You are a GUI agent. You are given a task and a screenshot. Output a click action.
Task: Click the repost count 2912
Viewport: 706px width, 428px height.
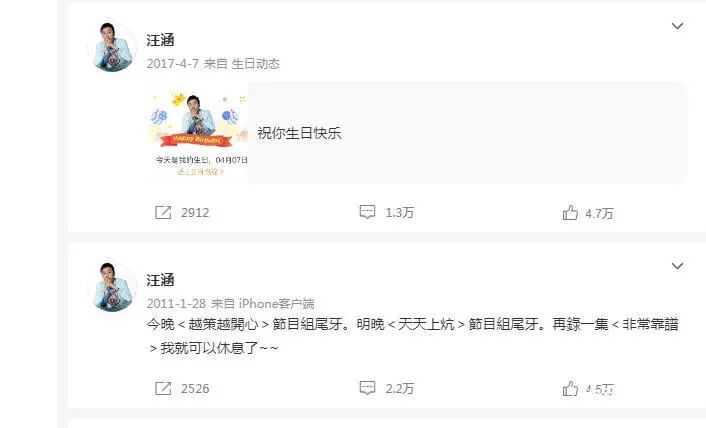pyautogui.click(x=195, y=212)
